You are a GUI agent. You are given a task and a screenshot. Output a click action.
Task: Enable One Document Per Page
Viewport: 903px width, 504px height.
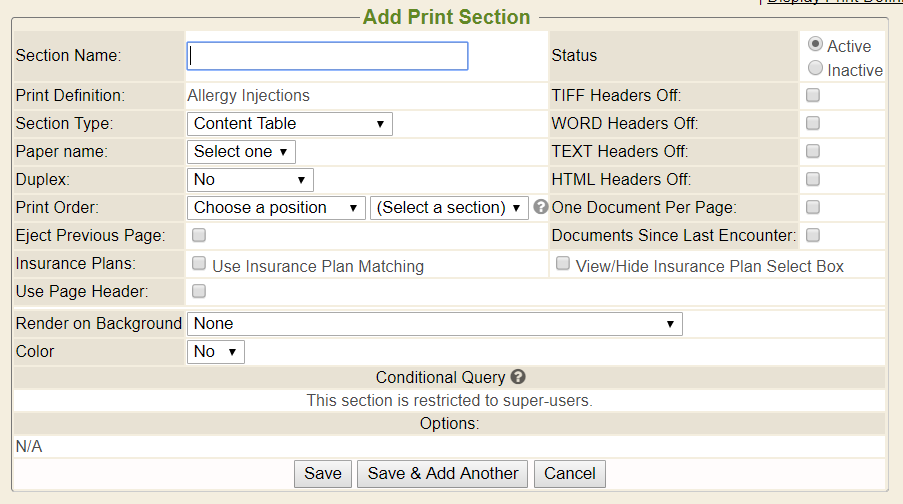click(813, 207)
